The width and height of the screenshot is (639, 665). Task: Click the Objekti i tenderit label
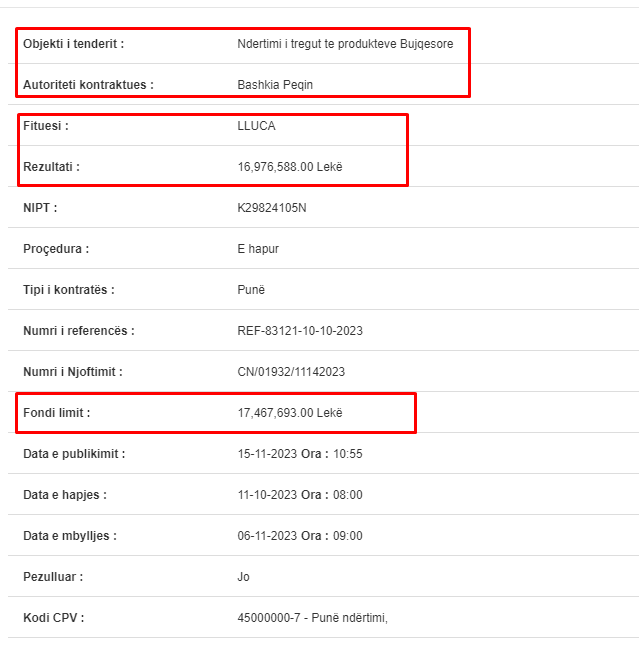[x=73, y=44]
